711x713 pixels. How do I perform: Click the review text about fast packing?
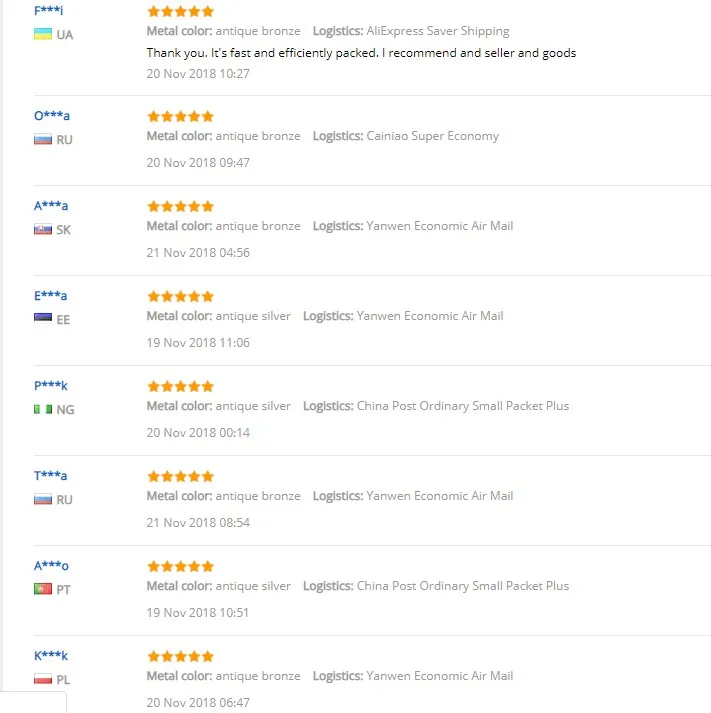point(361,53)
